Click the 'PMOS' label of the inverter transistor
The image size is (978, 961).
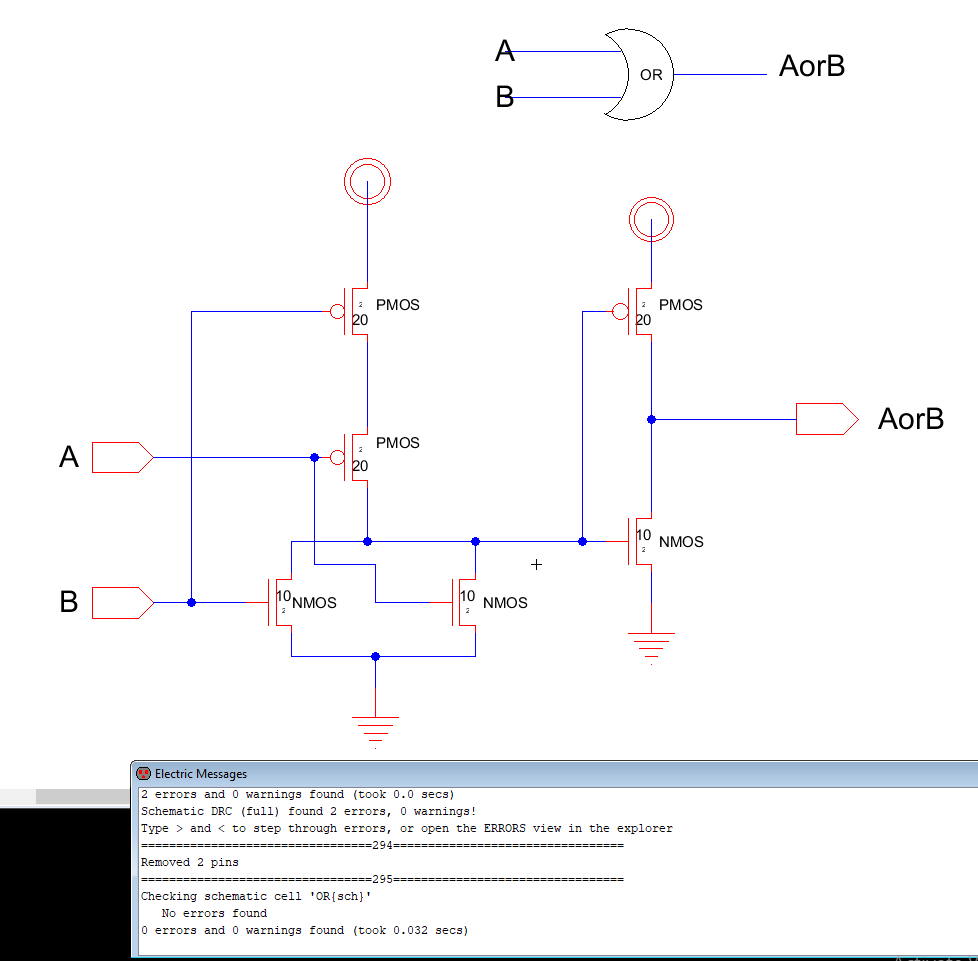680,304
